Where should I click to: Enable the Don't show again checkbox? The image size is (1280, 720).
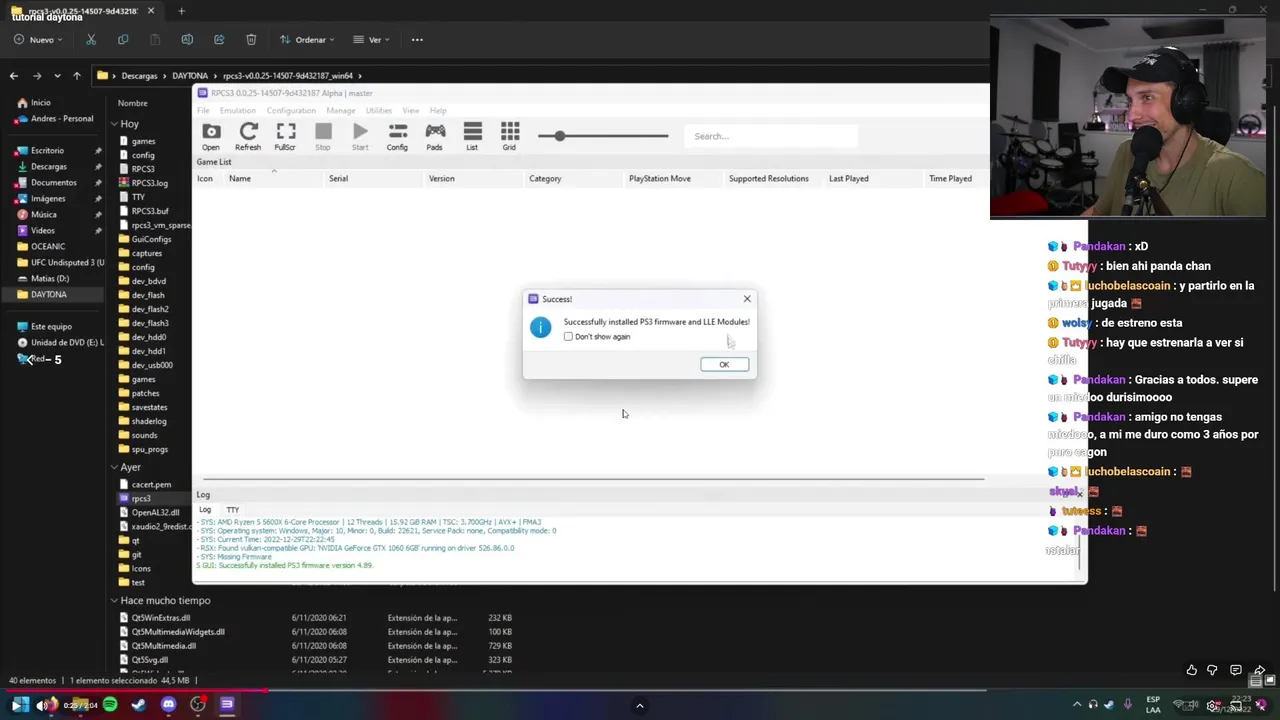coord(569,337)
